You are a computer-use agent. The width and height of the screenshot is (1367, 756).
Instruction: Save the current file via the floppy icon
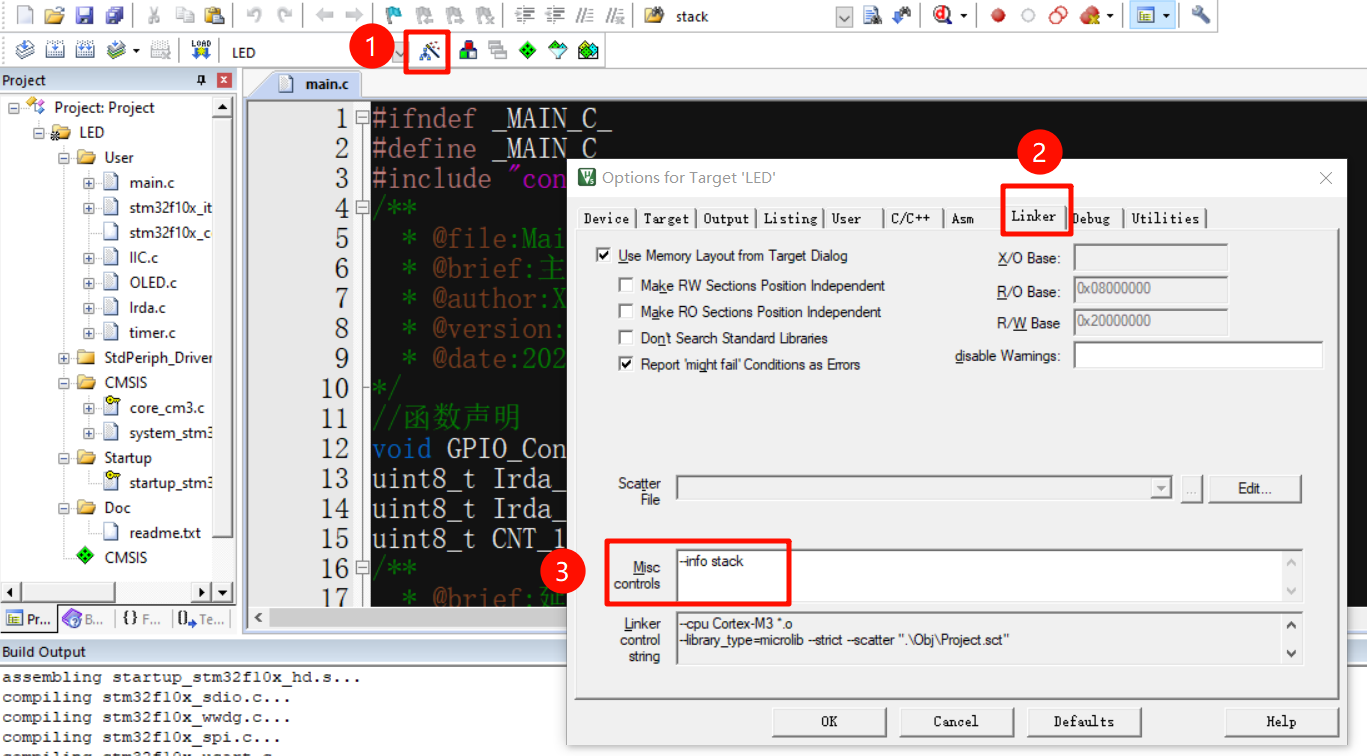tap(85, 15)
